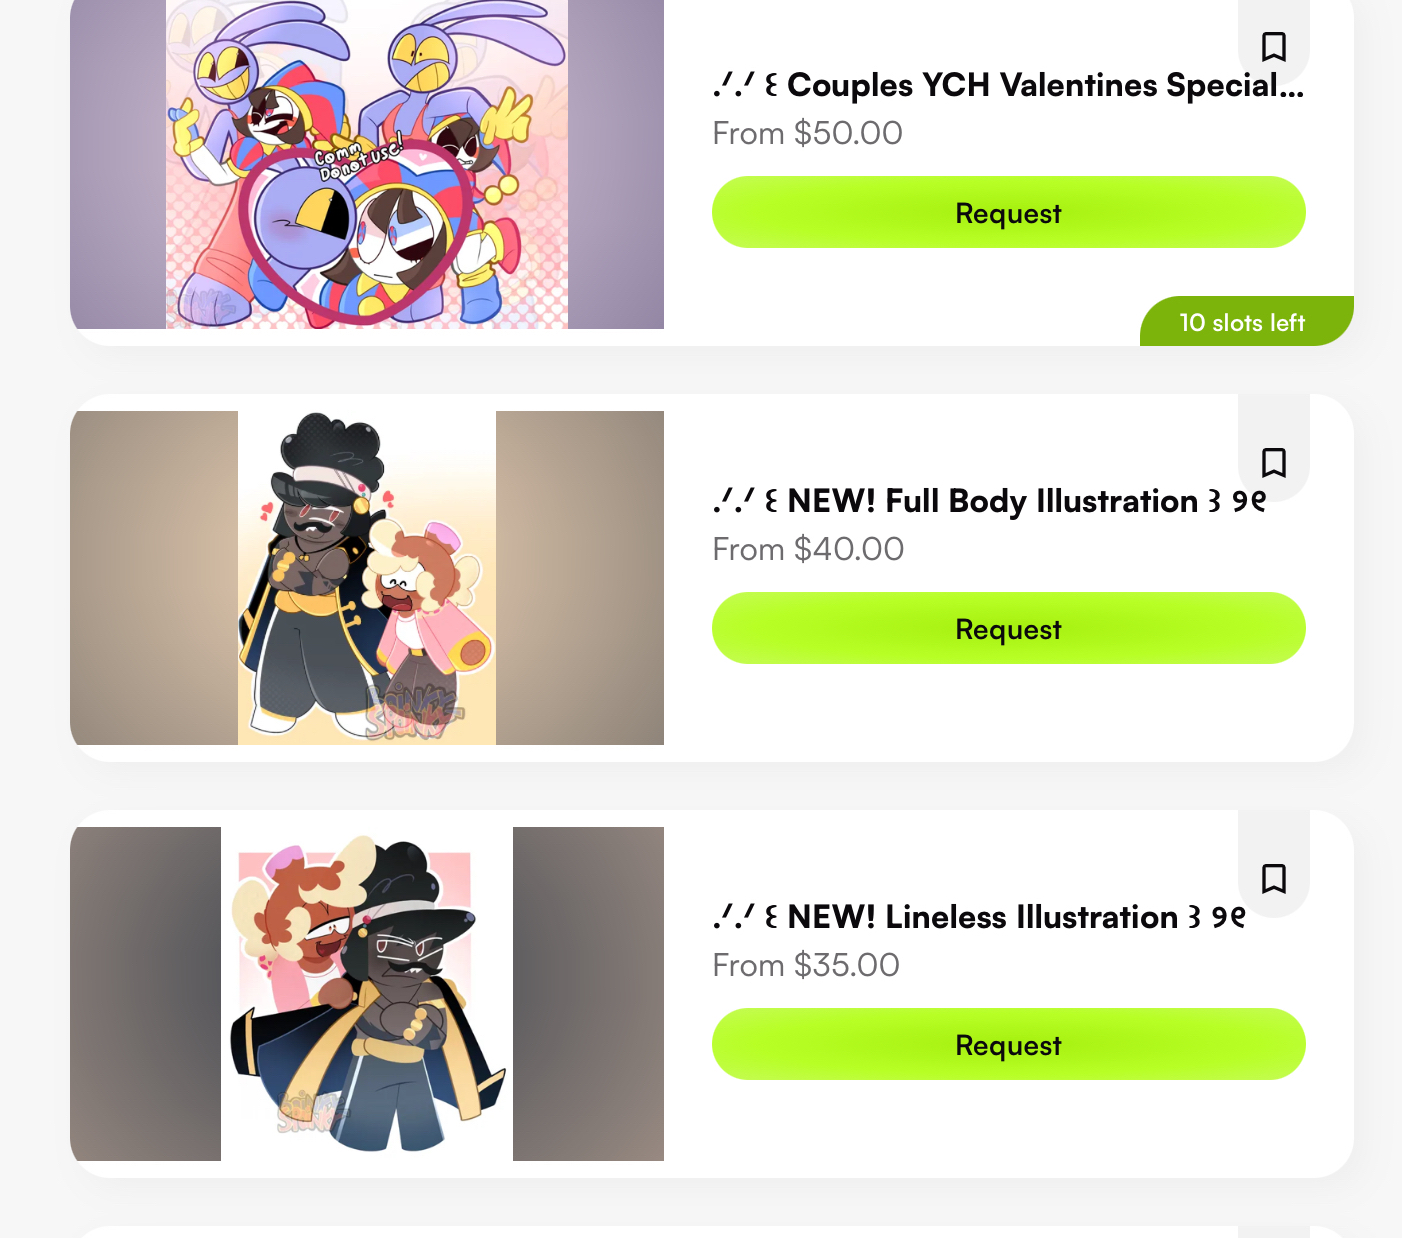Click the From $35.00 price text

coord(806,965)
